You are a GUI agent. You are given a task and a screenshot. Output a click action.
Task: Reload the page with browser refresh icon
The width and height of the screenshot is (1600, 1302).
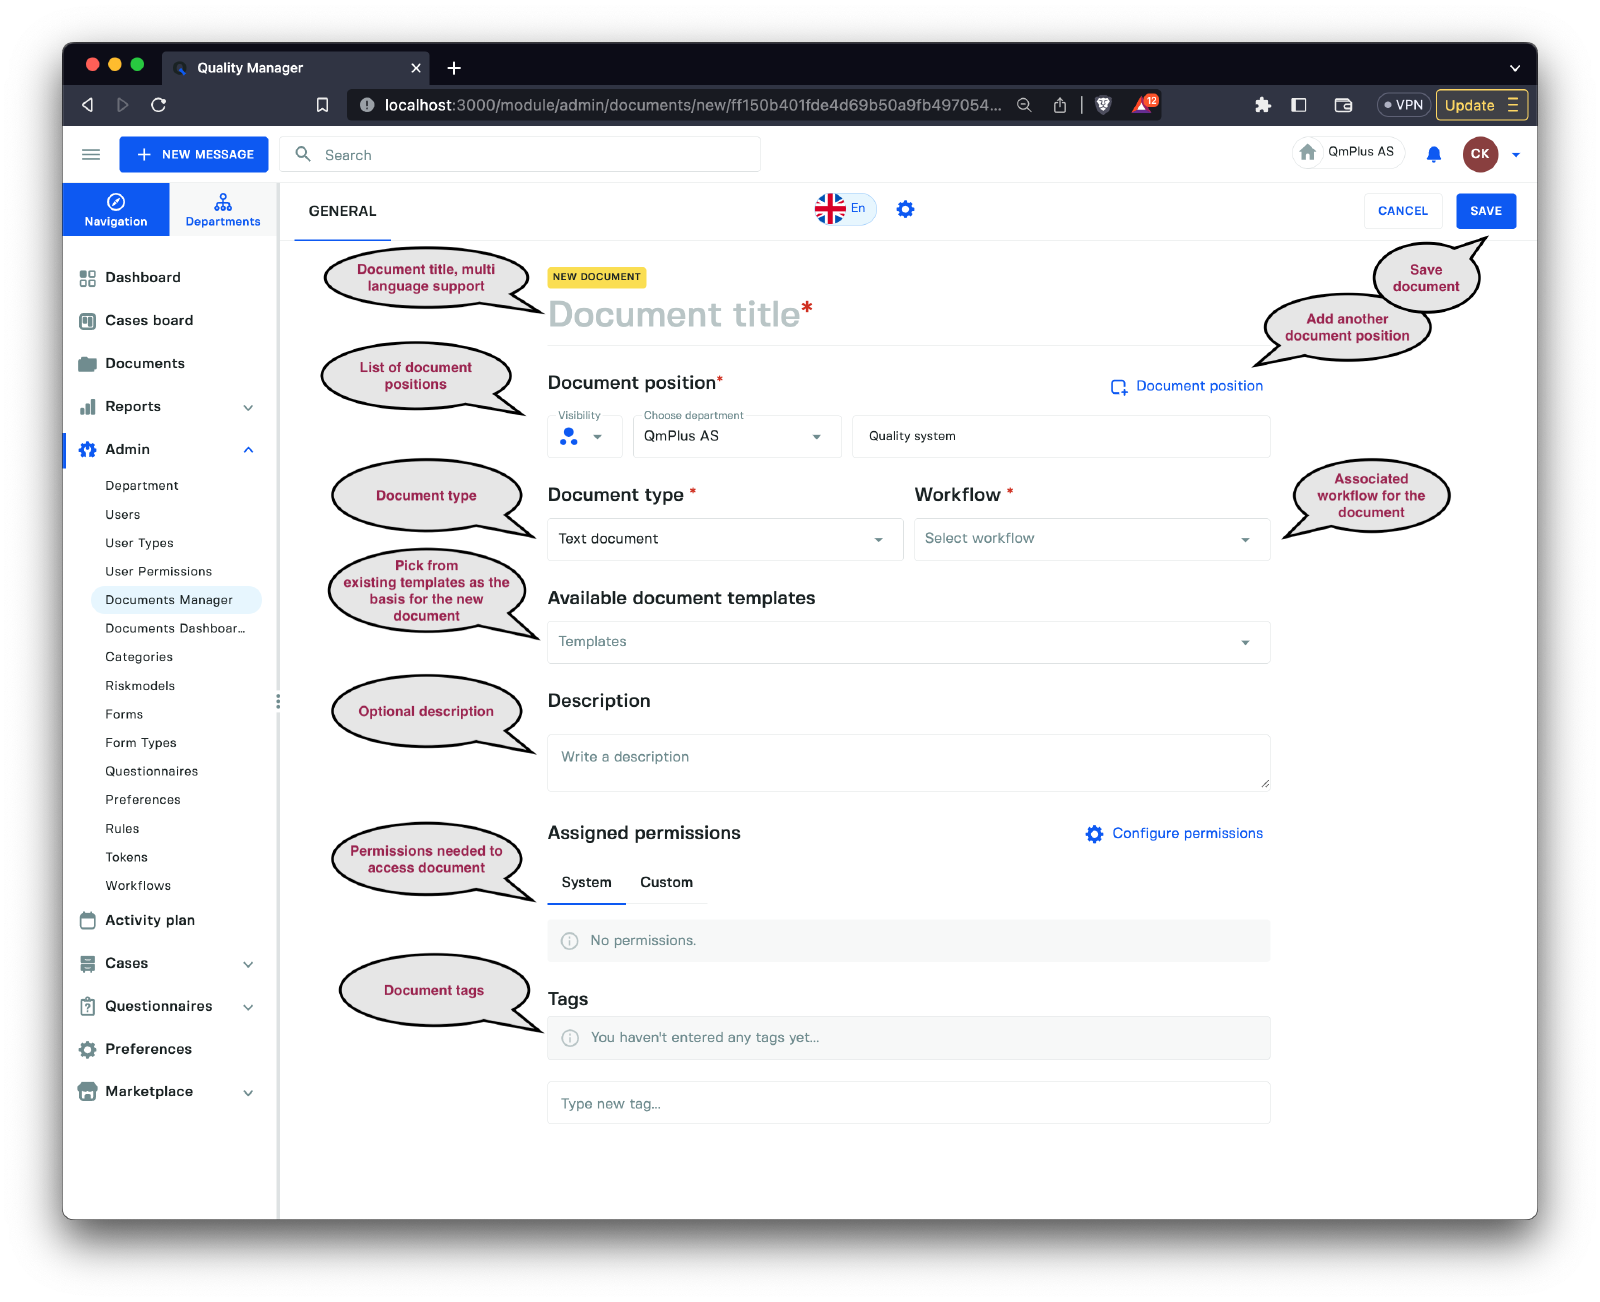158,105
